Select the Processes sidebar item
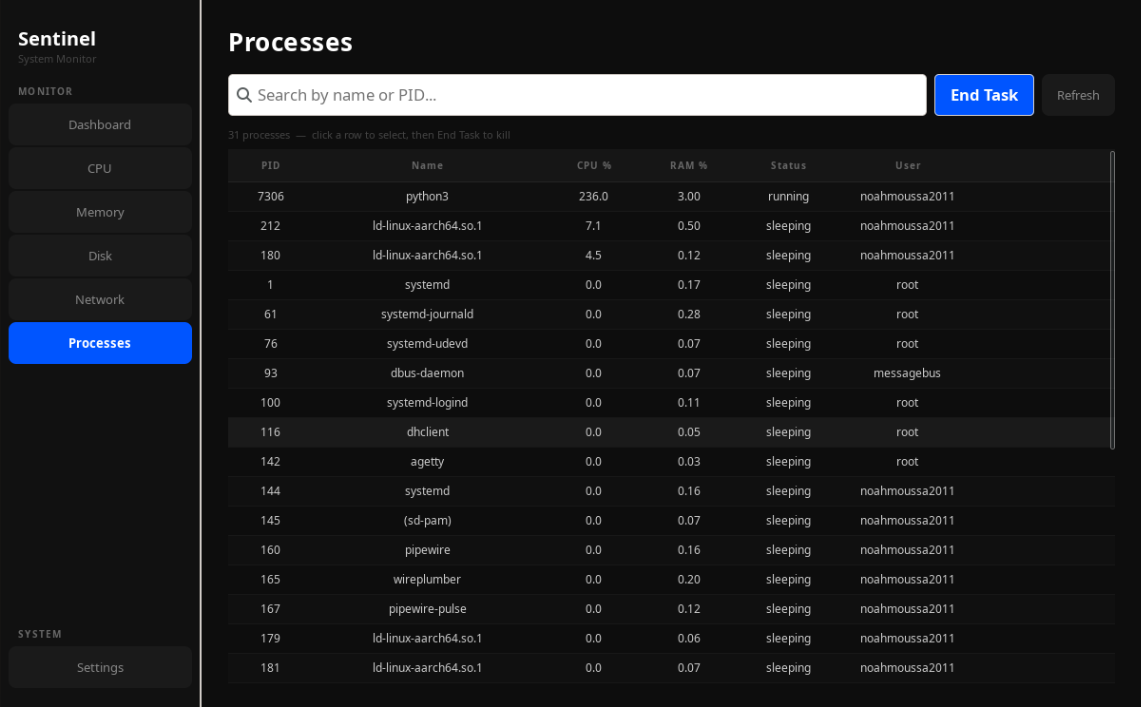Viewport: 1141px width, 707px height. [99, 342]
